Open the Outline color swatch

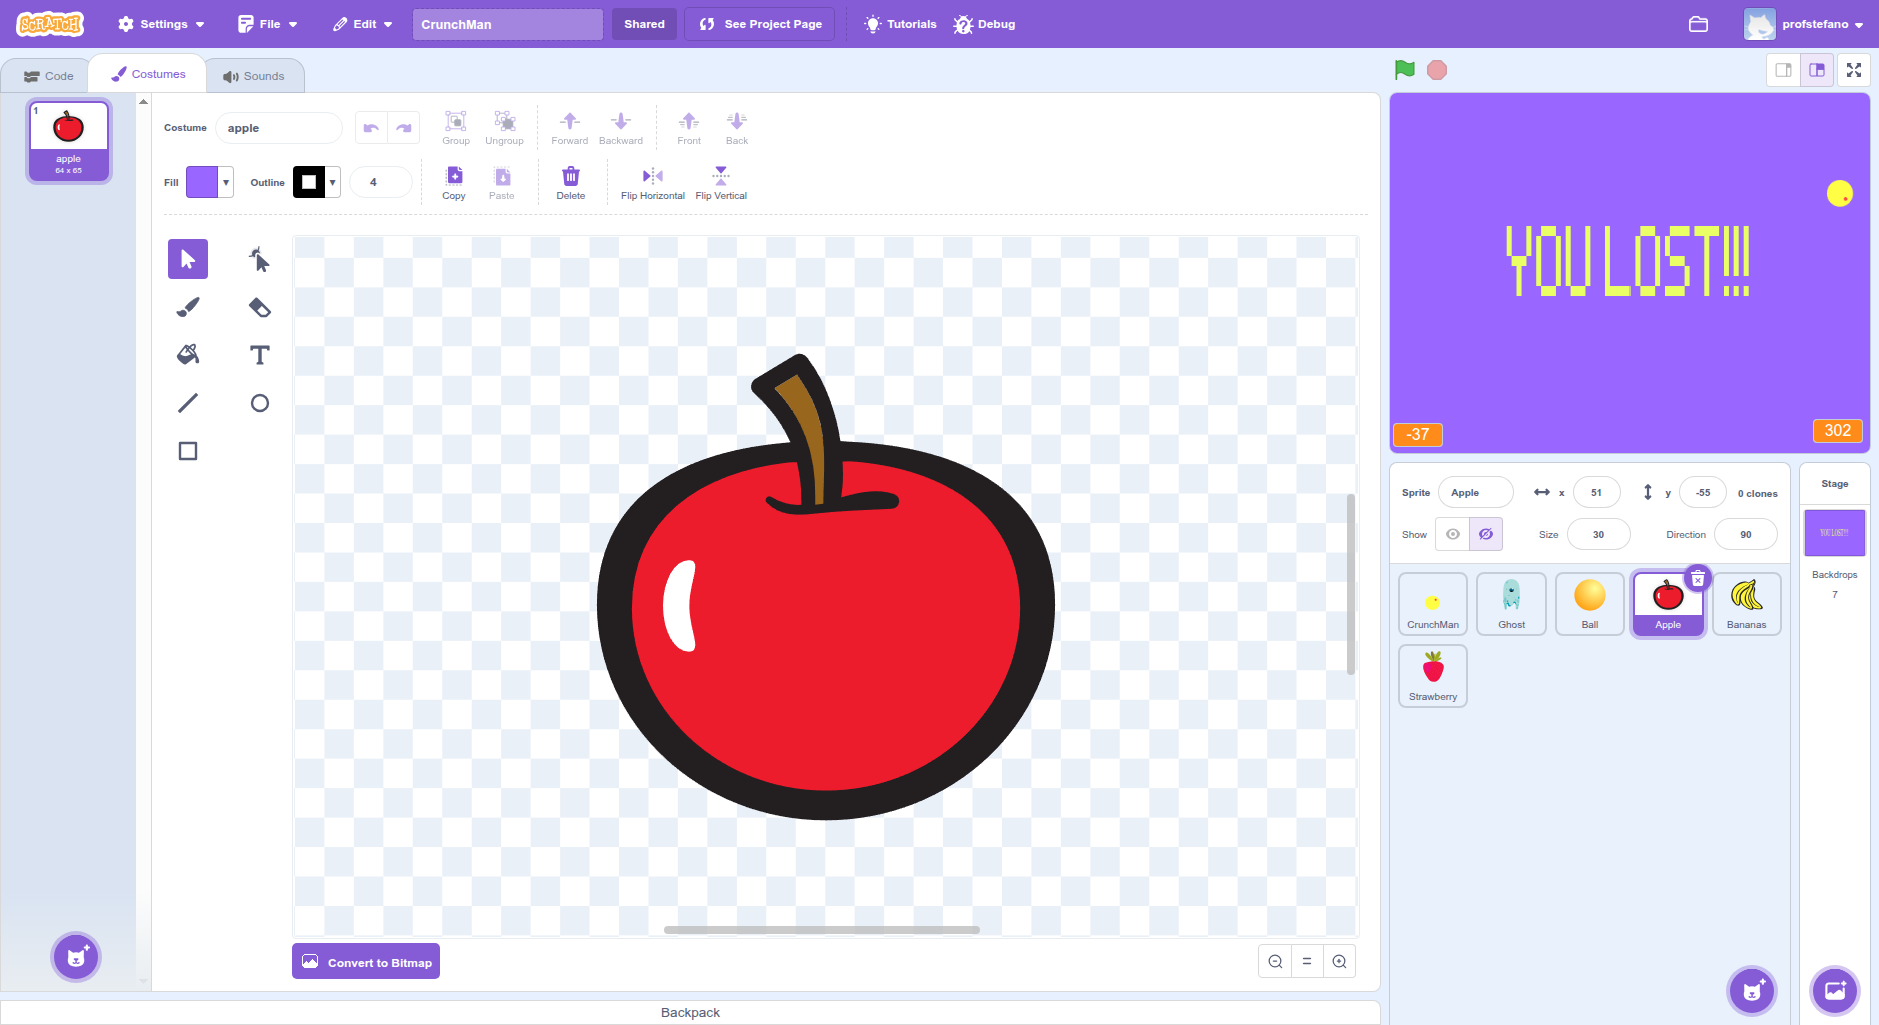tap(316, 182)
